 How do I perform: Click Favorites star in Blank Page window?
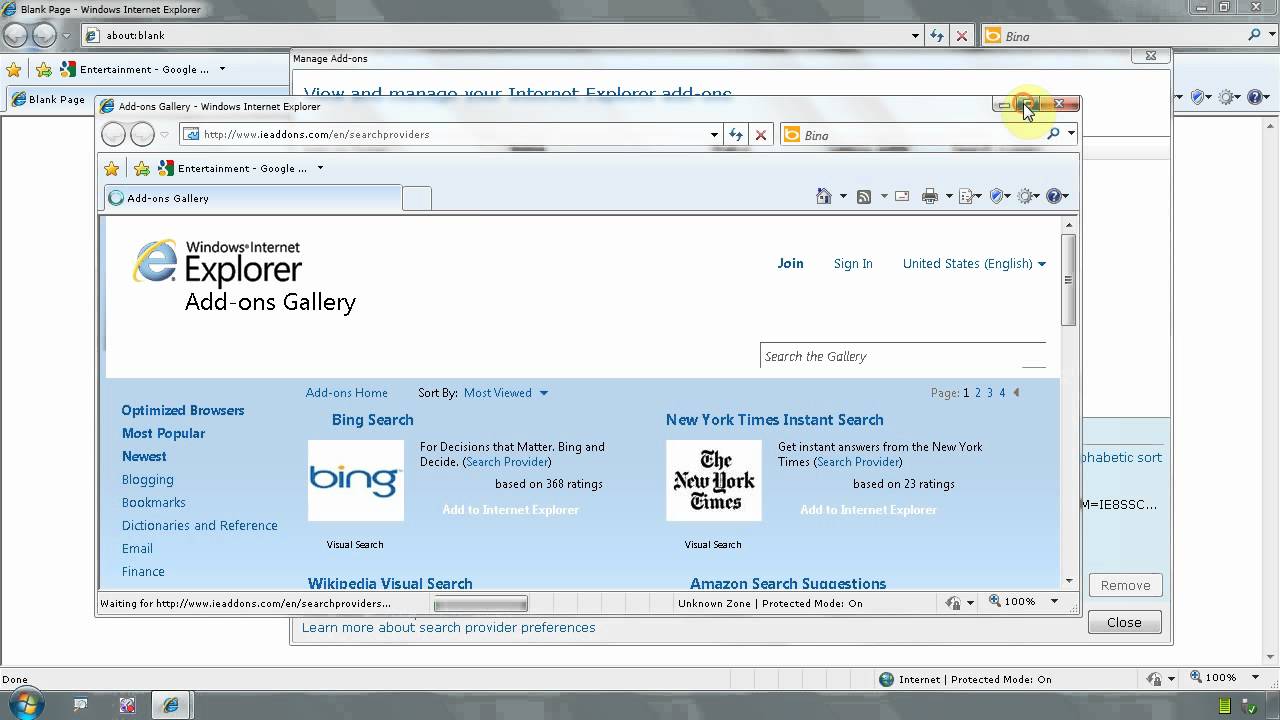click(13, 69)
